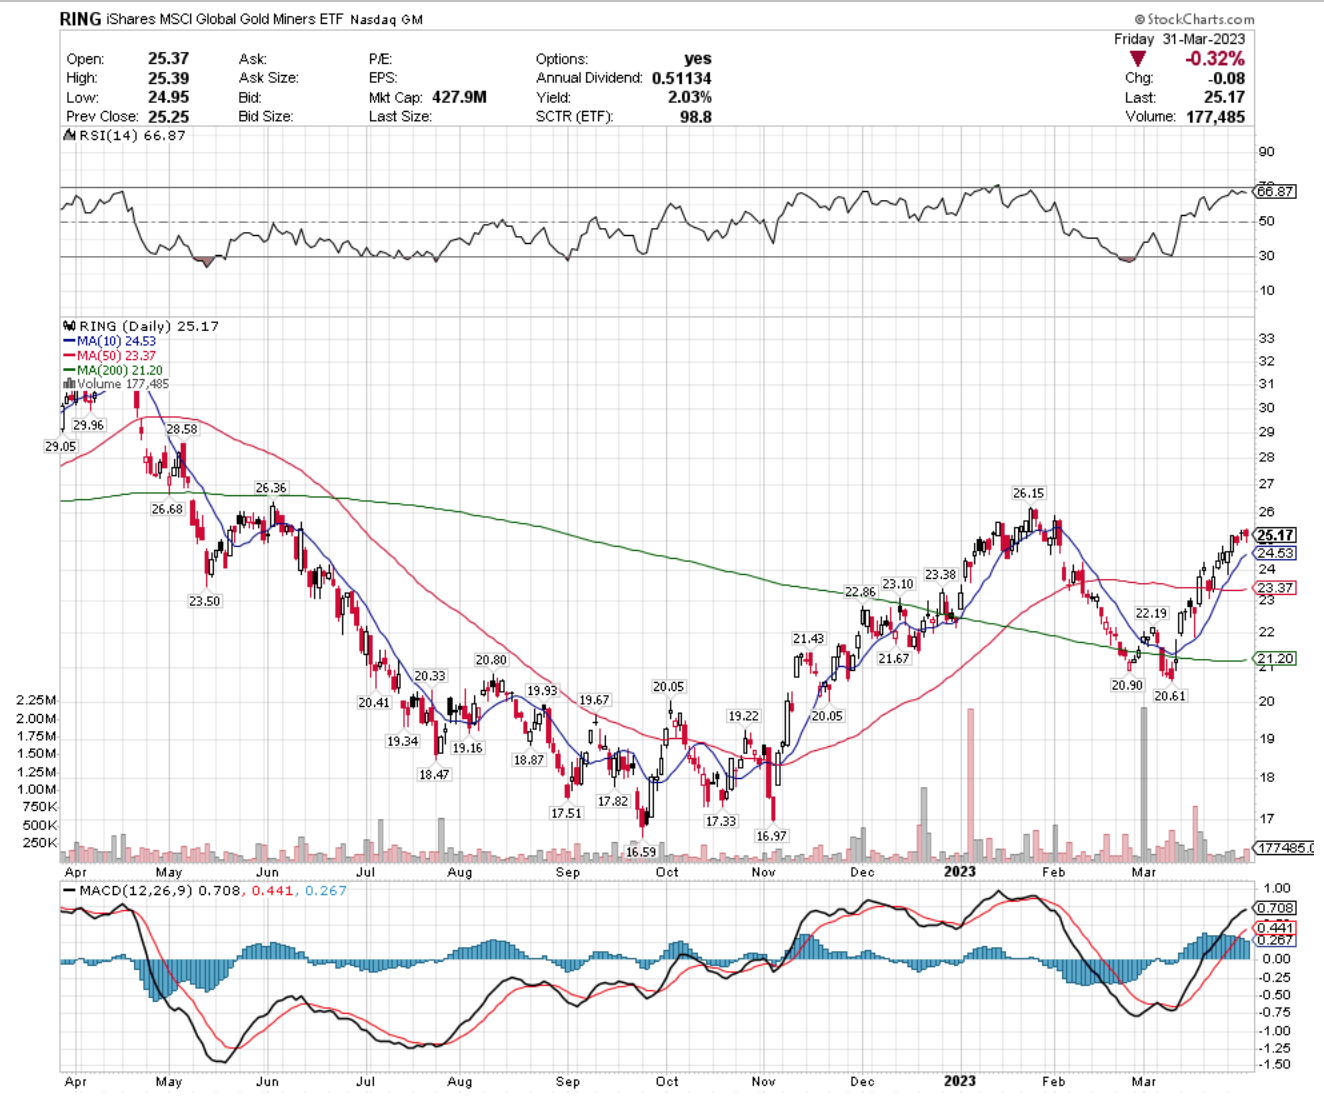This screenshot has height=1096, width=1324.
Task: Click the boxed 21.20 MA axis tag
Action: 1276,658
